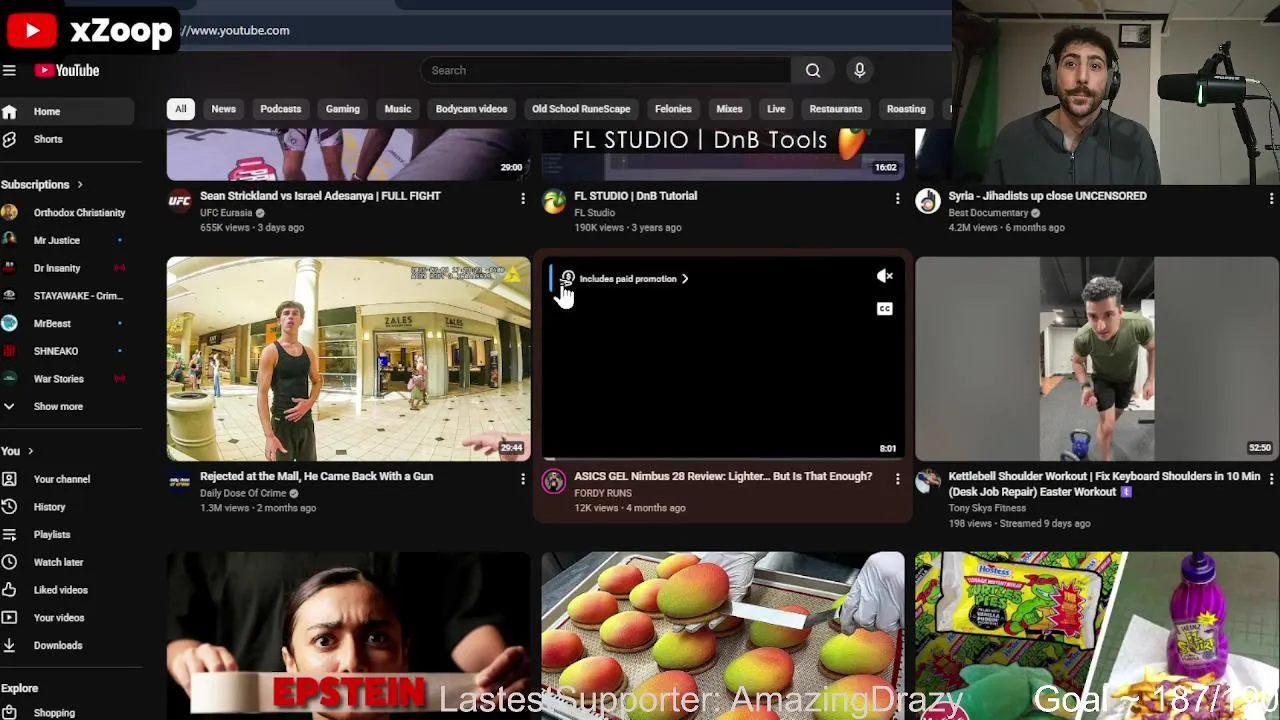Click the YouTube logo
The height and width of the screenshot is (720, 1280).
click(67, 70)
